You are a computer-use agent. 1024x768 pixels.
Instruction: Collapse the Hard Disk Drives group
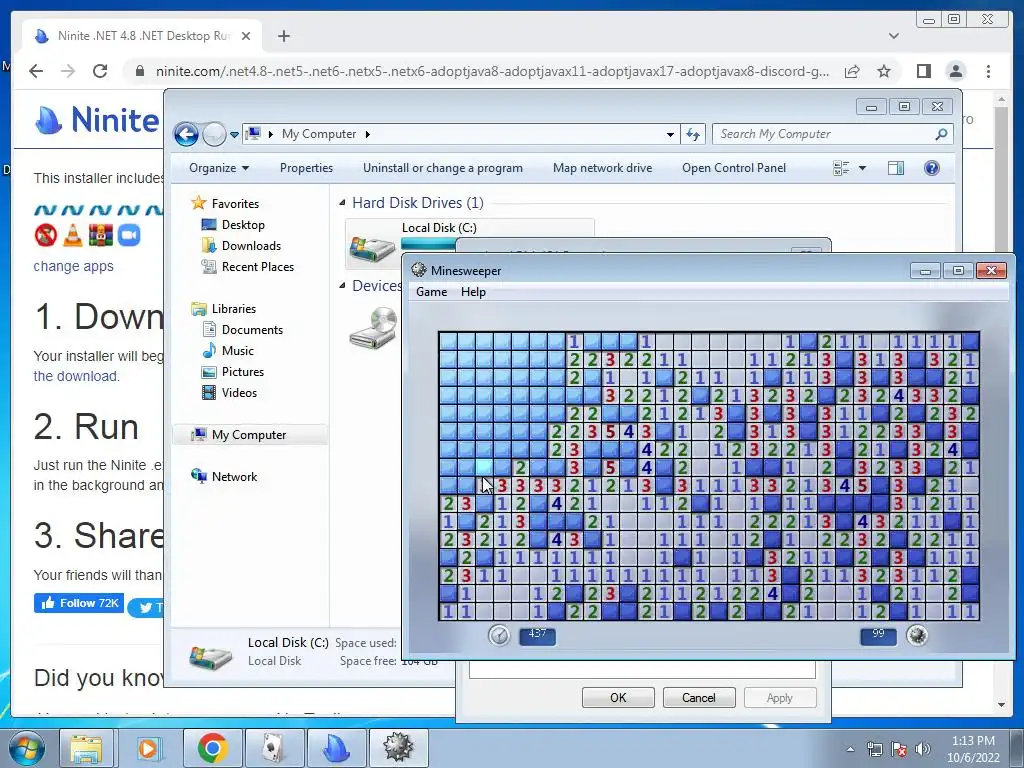point(342,203)
